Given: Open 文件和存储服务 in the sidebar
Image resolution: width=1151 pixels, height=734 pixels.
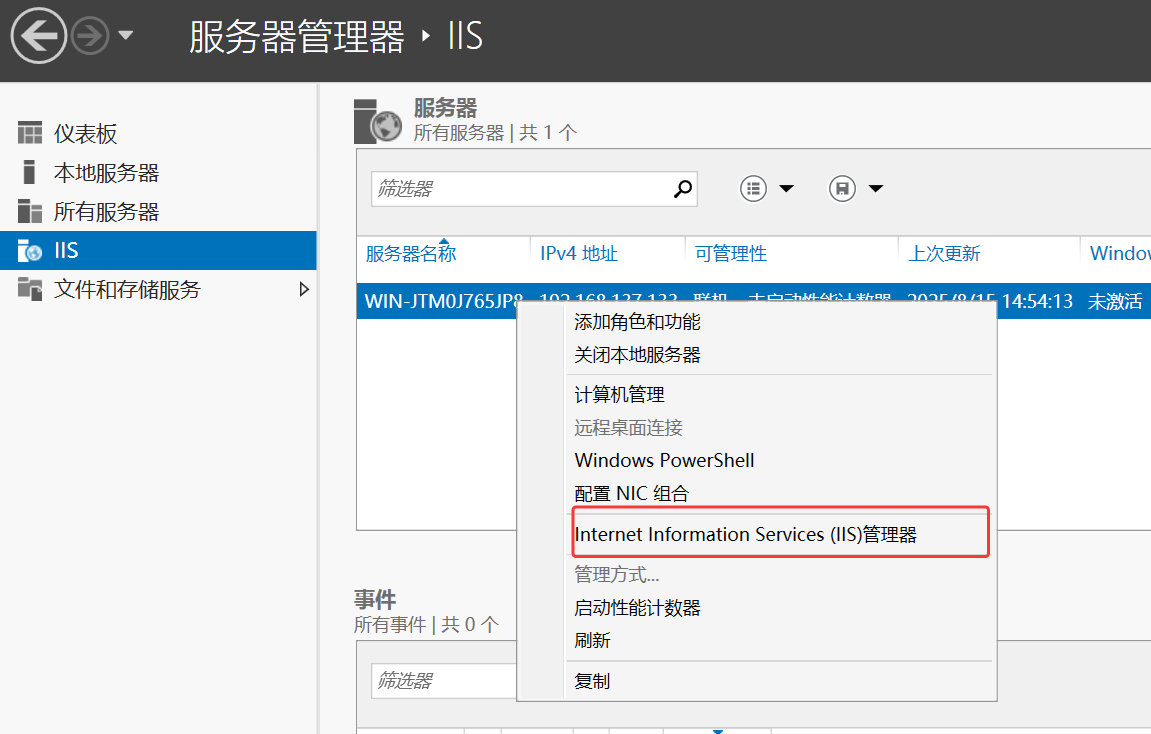Looking at the screenshot, I should click(x=127, y=289).
